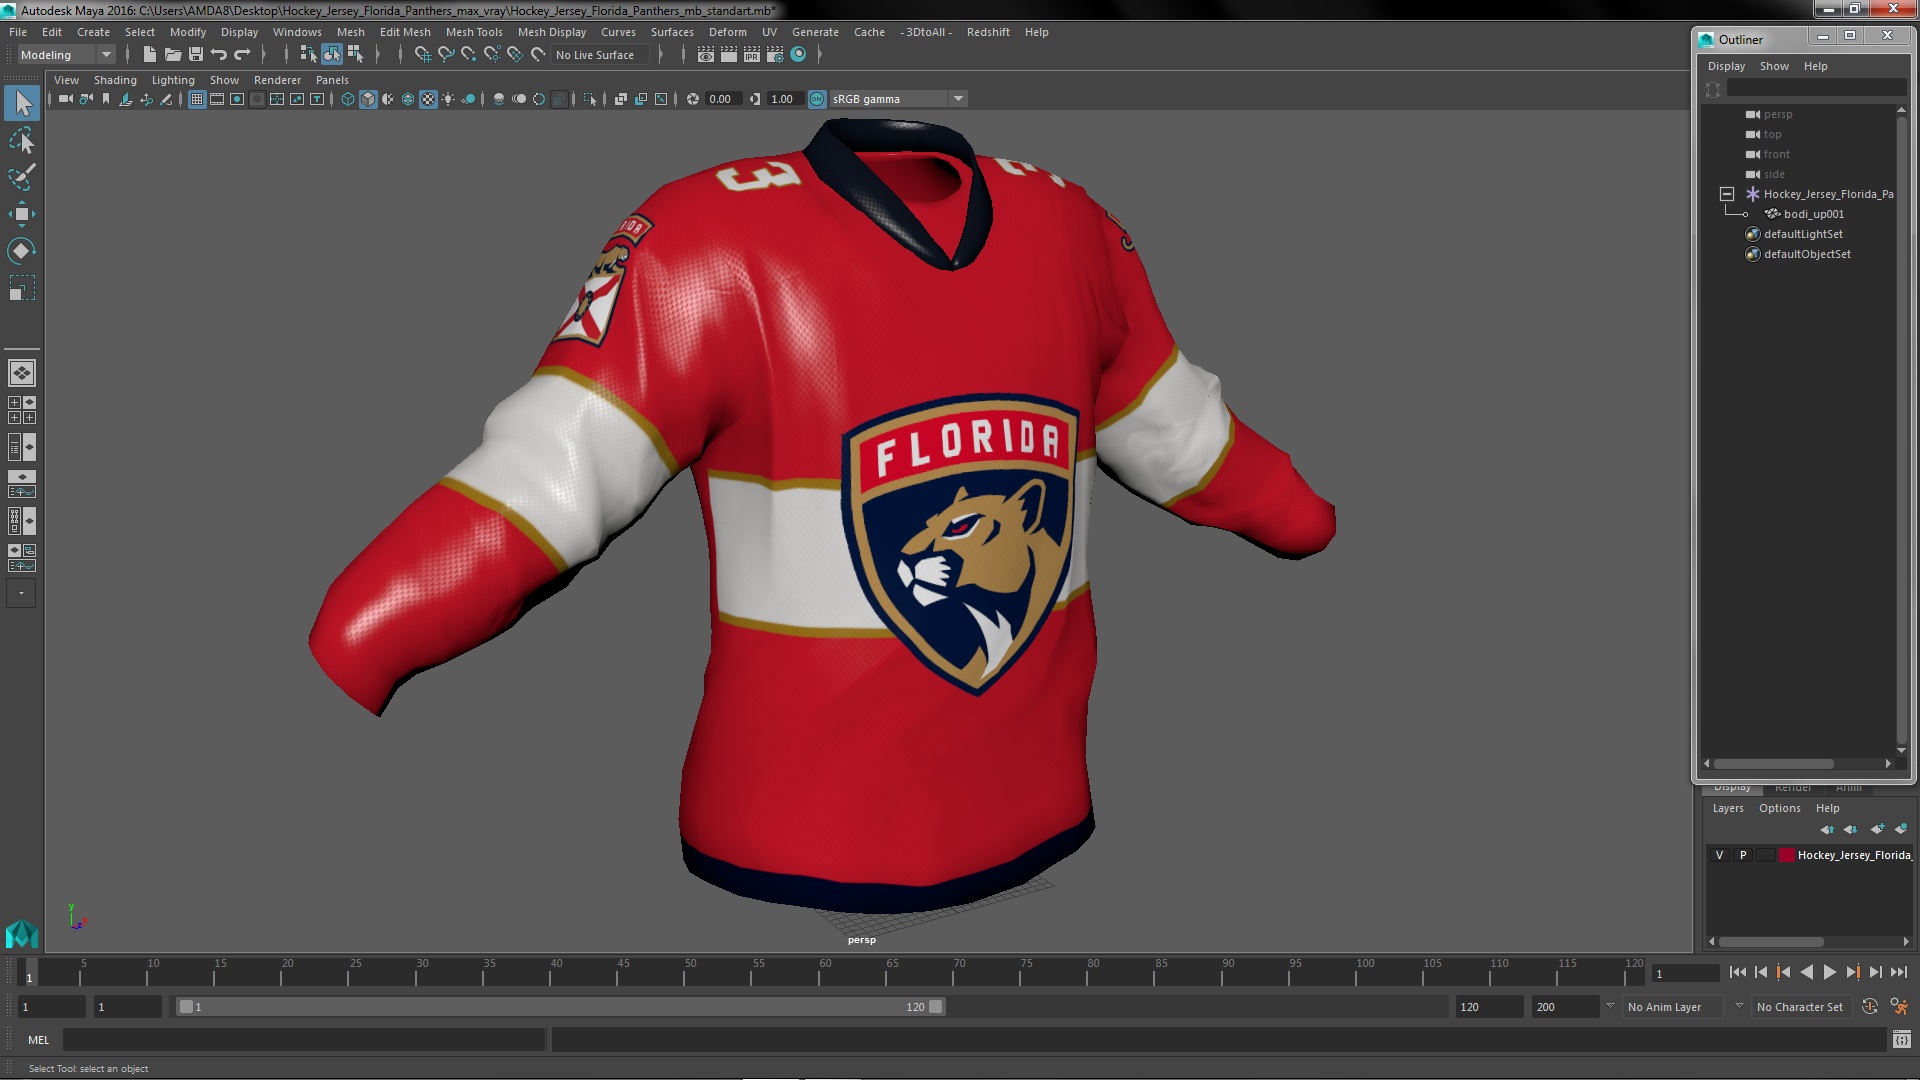Image resolution: width=1920 pixels, height=1080 pixels.
Task: Enable snap to points icon
Action: pos(469,55)
